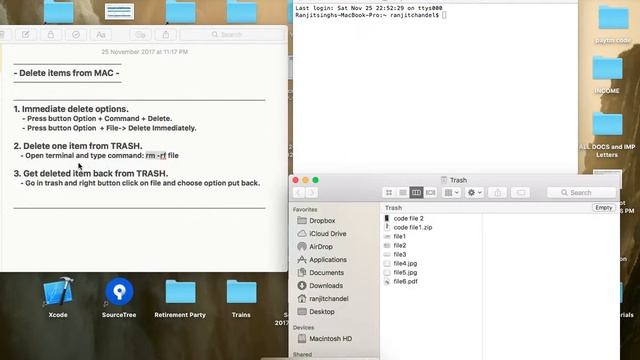Select the INCOME desktop folder
Viewport: 640px width, 360px height.
coord(607,69)
